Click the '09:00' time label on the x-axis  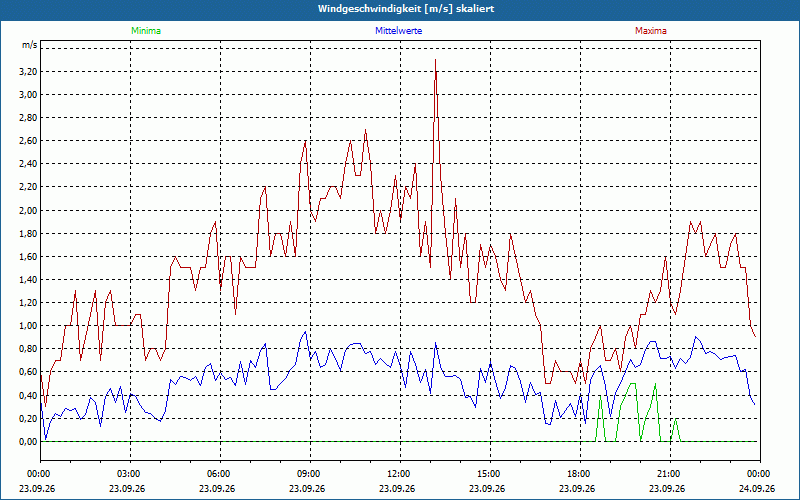pyautogui.click(x=310, y=474)
